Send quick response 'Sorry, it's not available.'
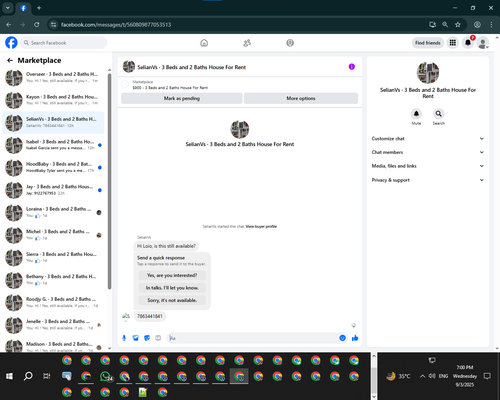Screen dimensions: 500x400 tap(172, 300)
